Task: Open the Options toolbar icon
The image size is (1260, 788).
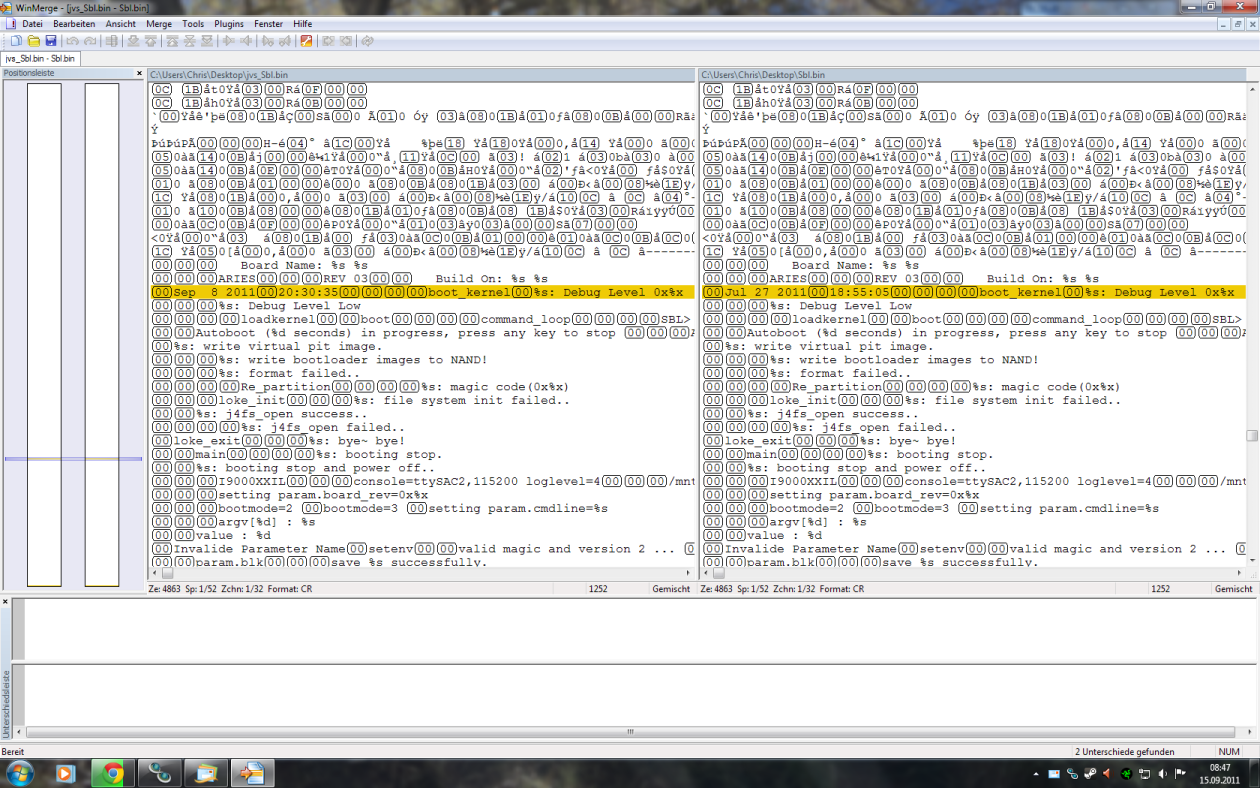Action: [x=306, y=41]
